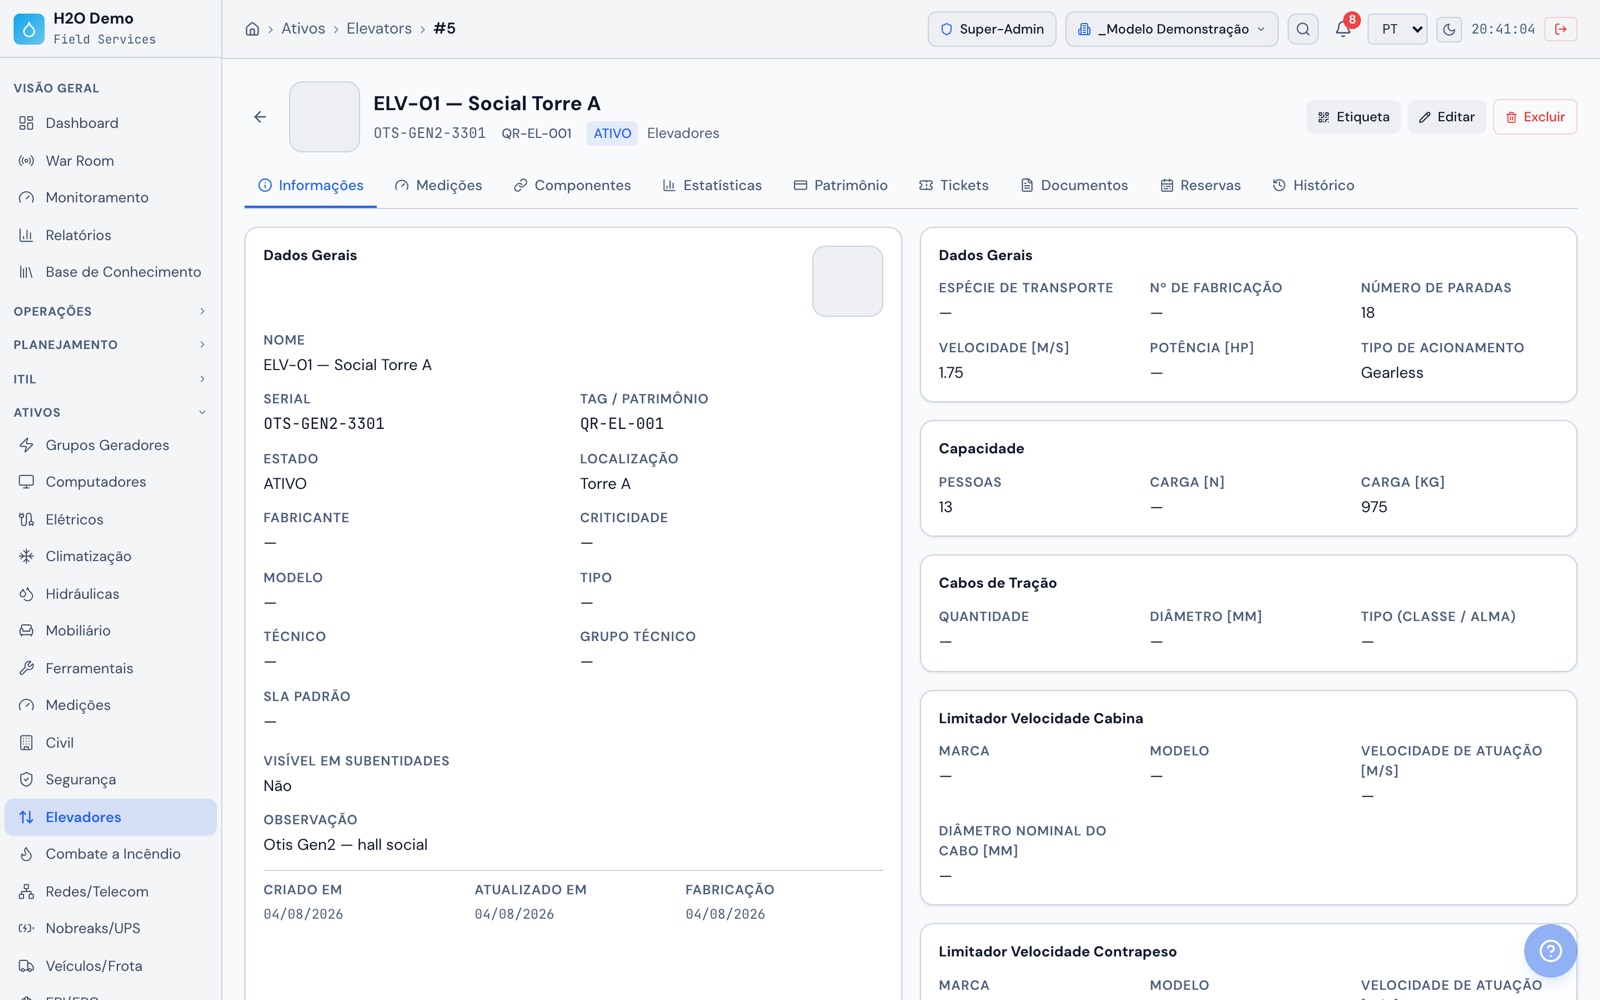Open the PT language dropdown

click(1397, 29)
